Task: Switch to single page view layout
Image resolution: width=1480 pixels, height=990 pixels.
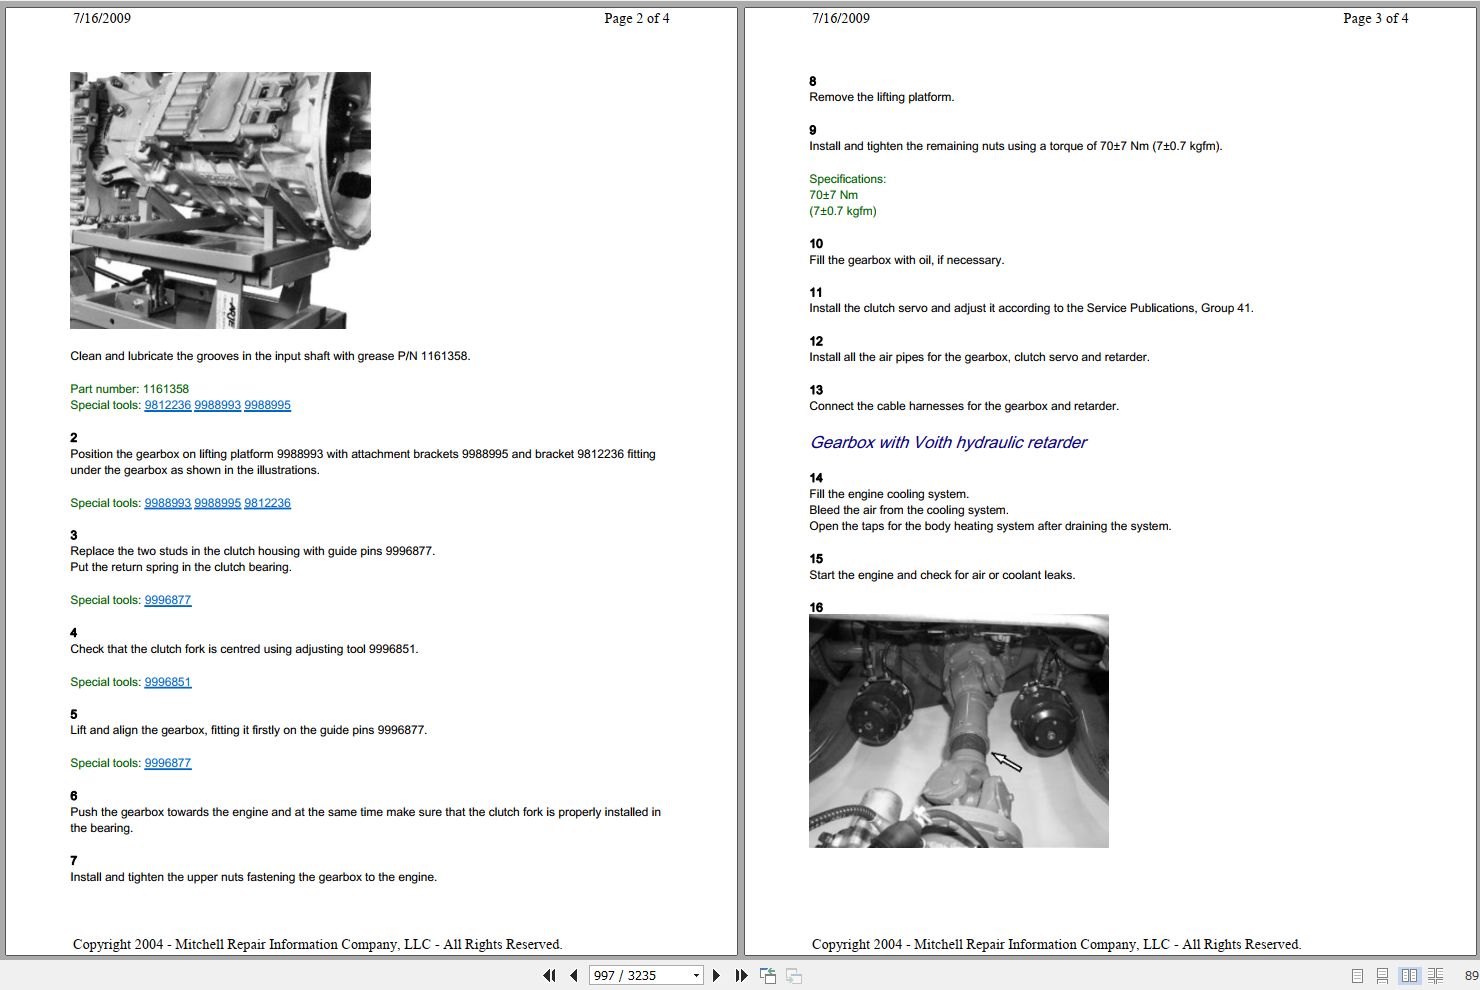Action: click(1357, 975)
